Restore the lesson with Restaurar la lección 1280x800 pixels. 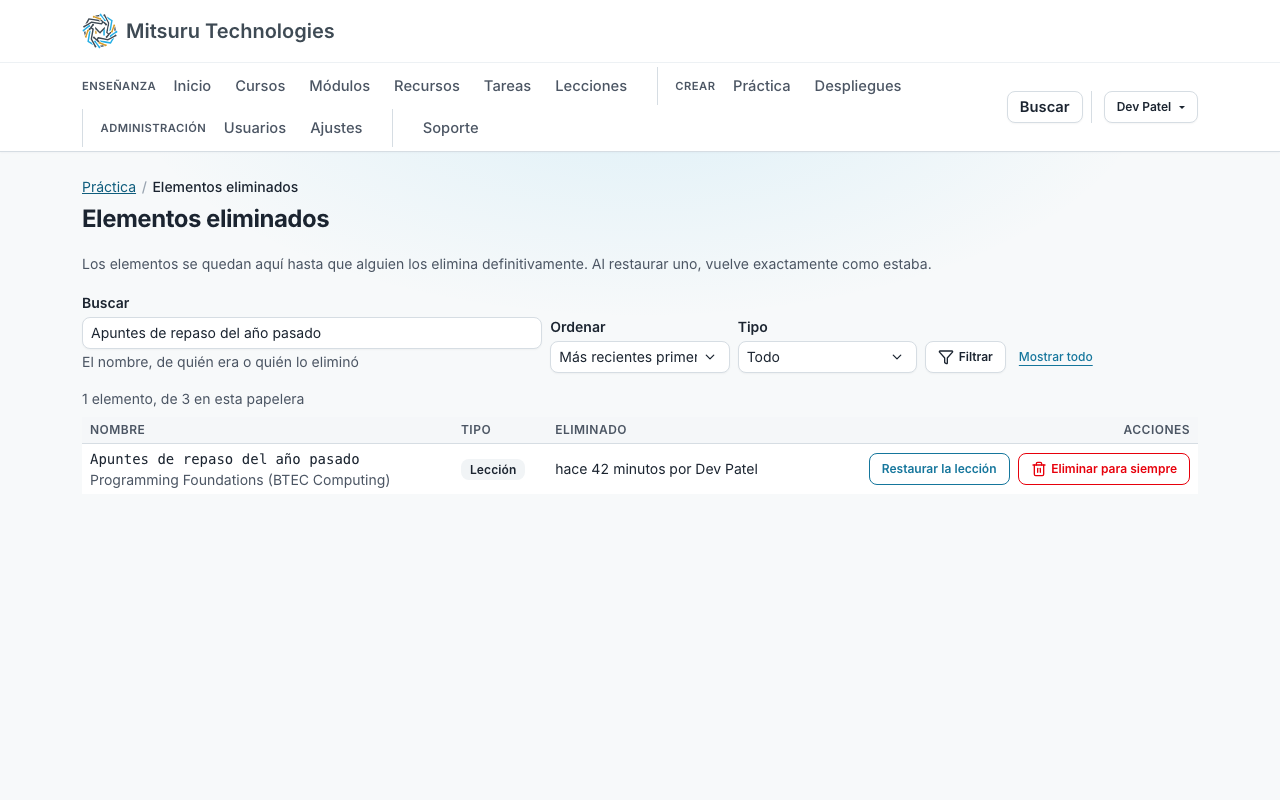pyautogui.click(x=939, y=469)
